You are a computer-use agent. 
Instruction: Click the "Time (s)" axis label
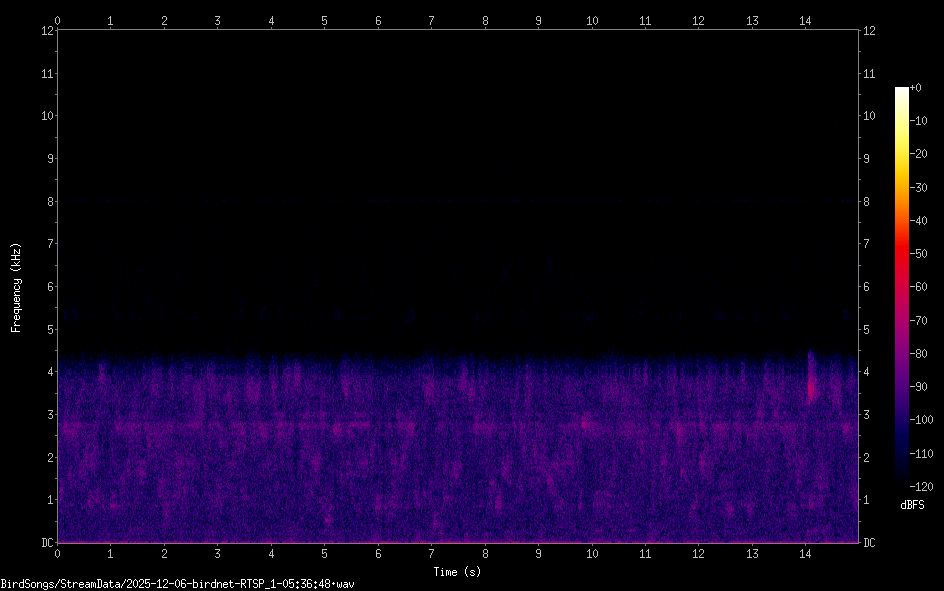point(458,572)
